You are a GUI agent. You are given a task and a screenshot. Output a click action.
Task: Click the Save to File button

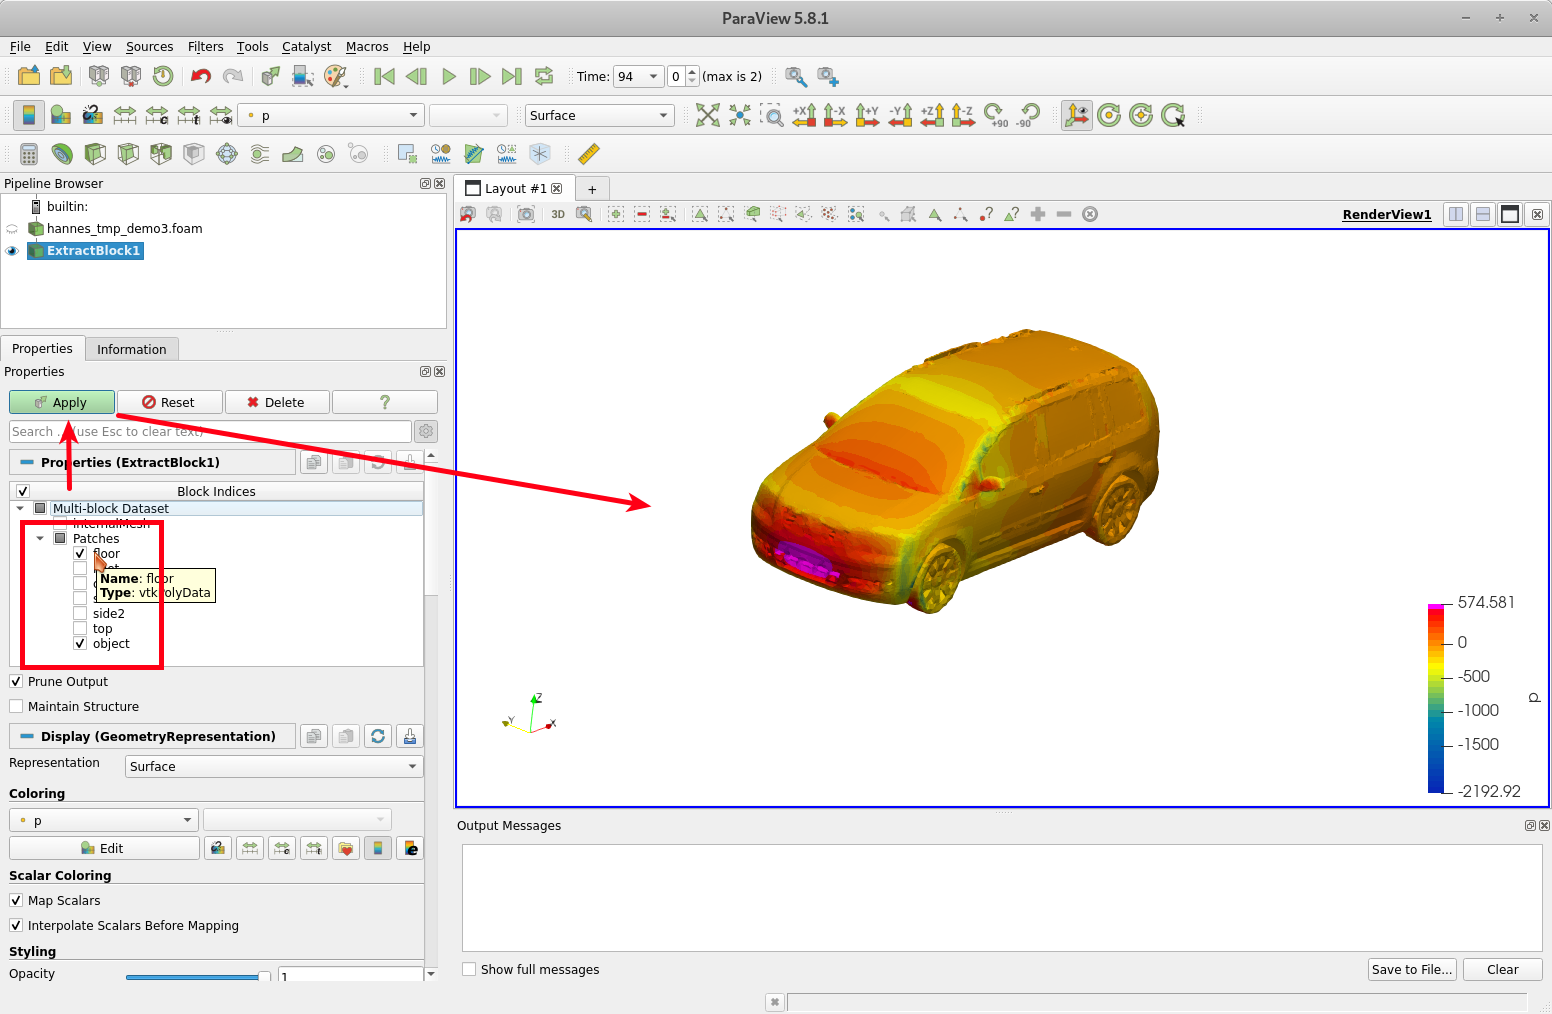point(1411,969)
